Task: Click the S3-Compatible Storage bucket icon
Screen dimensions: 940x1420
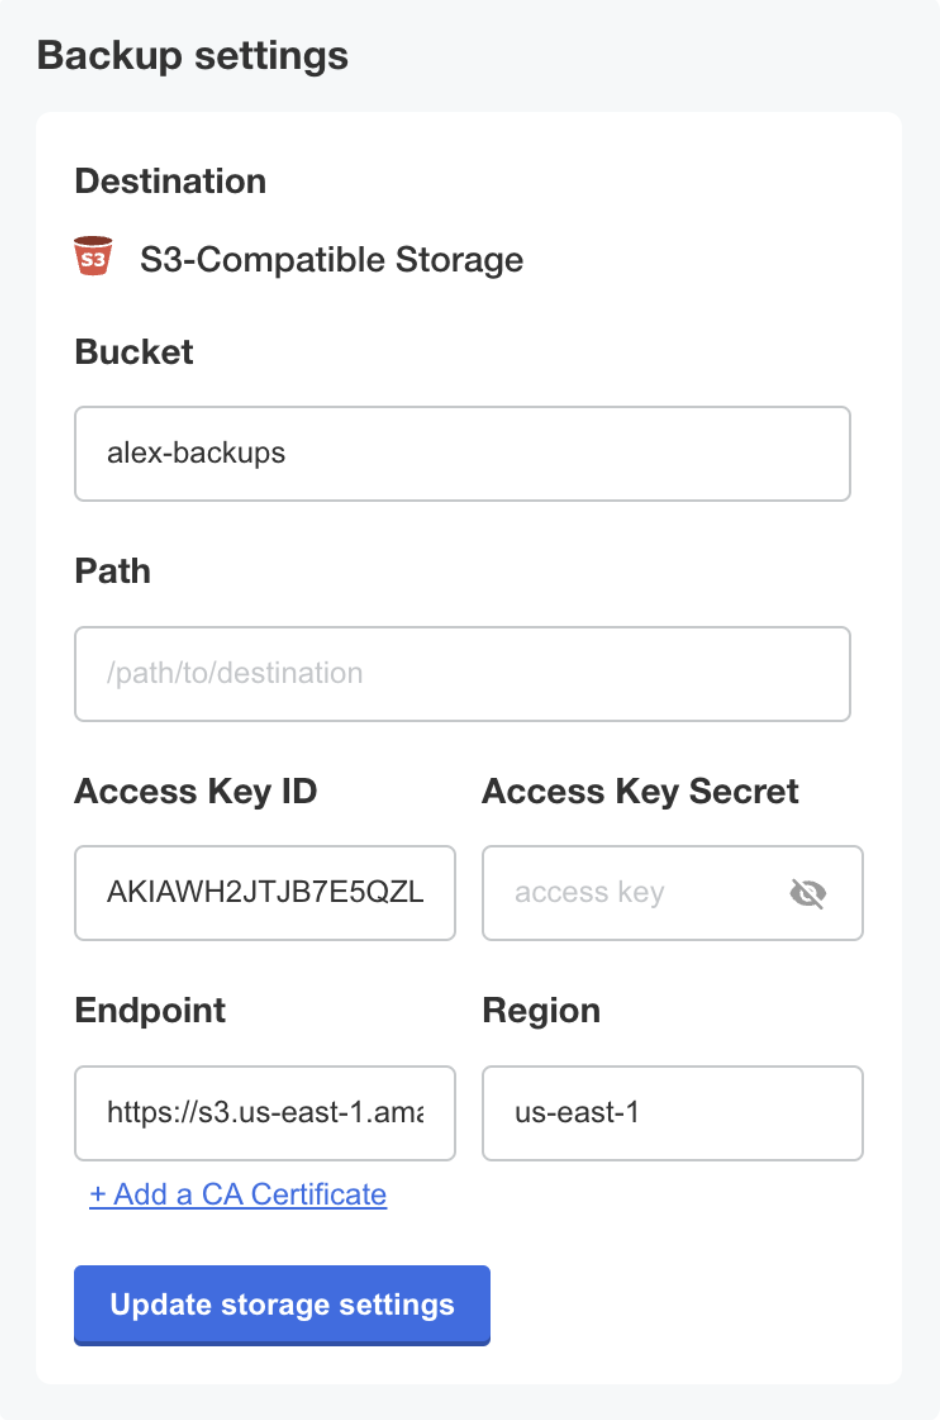Action: (93, 256)
